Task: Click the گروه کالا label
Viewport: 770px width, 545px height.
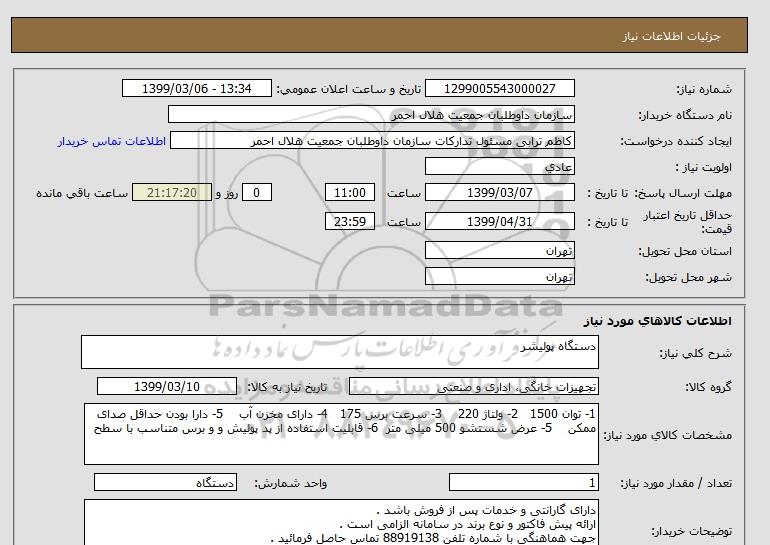Action: 708,387
